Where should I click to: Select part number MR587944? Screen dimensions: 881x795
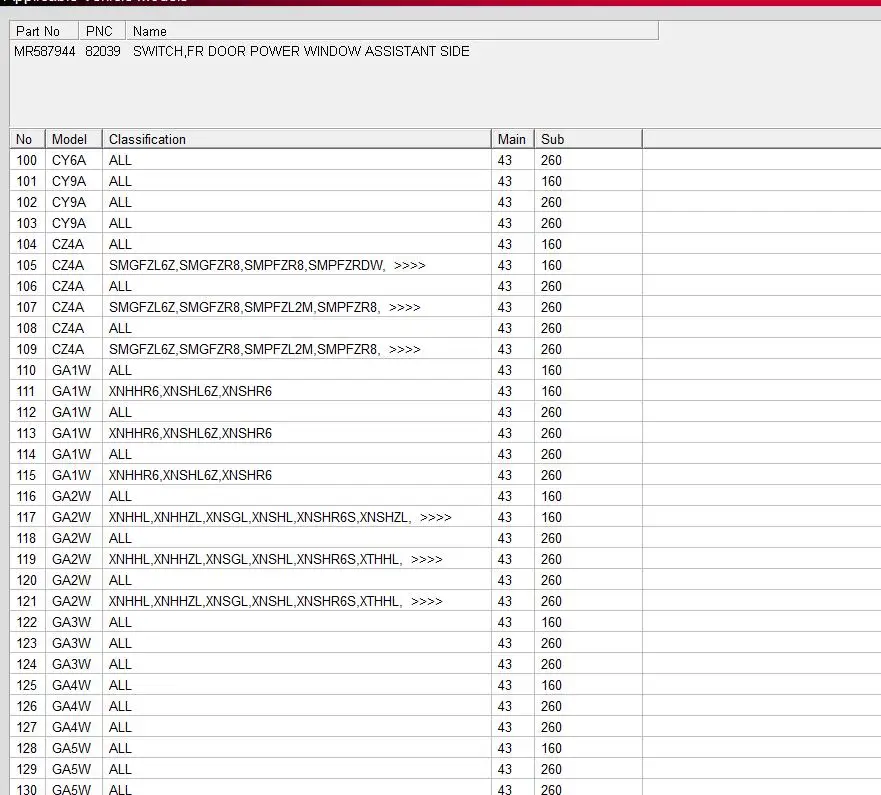pyautogui.click(x=44, y=52)
